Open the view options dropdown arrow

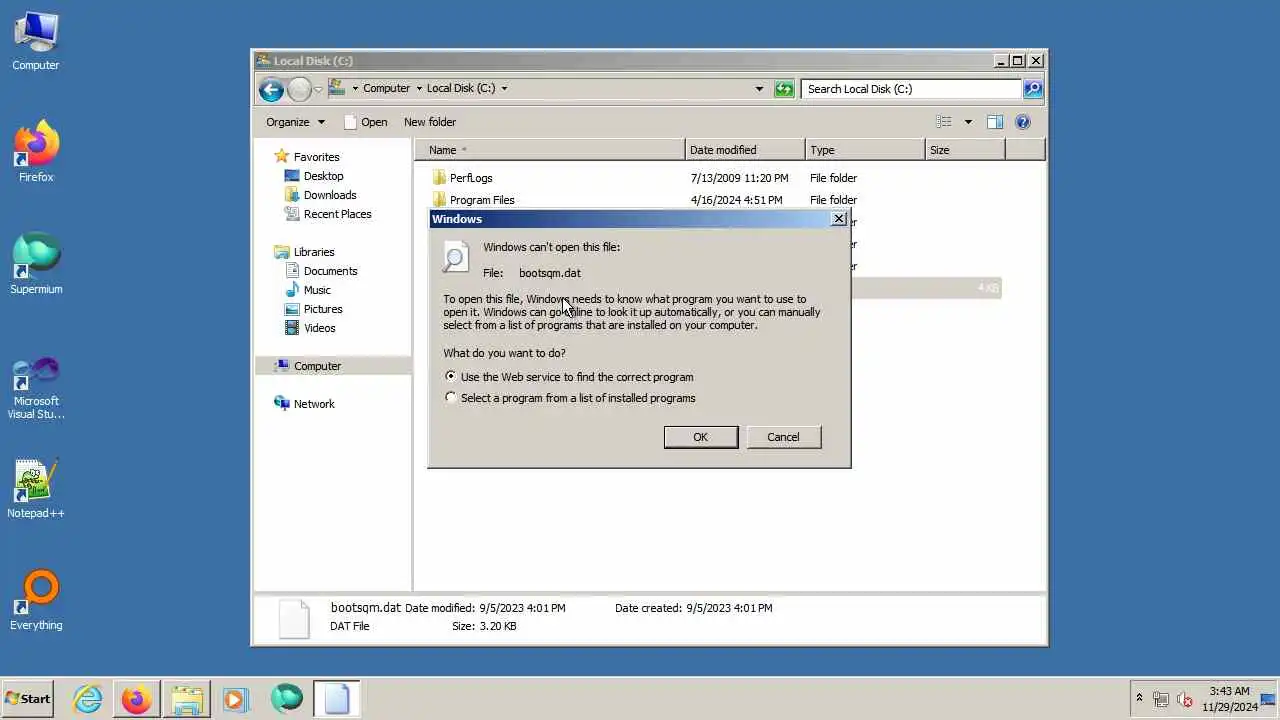pos(967,122)
